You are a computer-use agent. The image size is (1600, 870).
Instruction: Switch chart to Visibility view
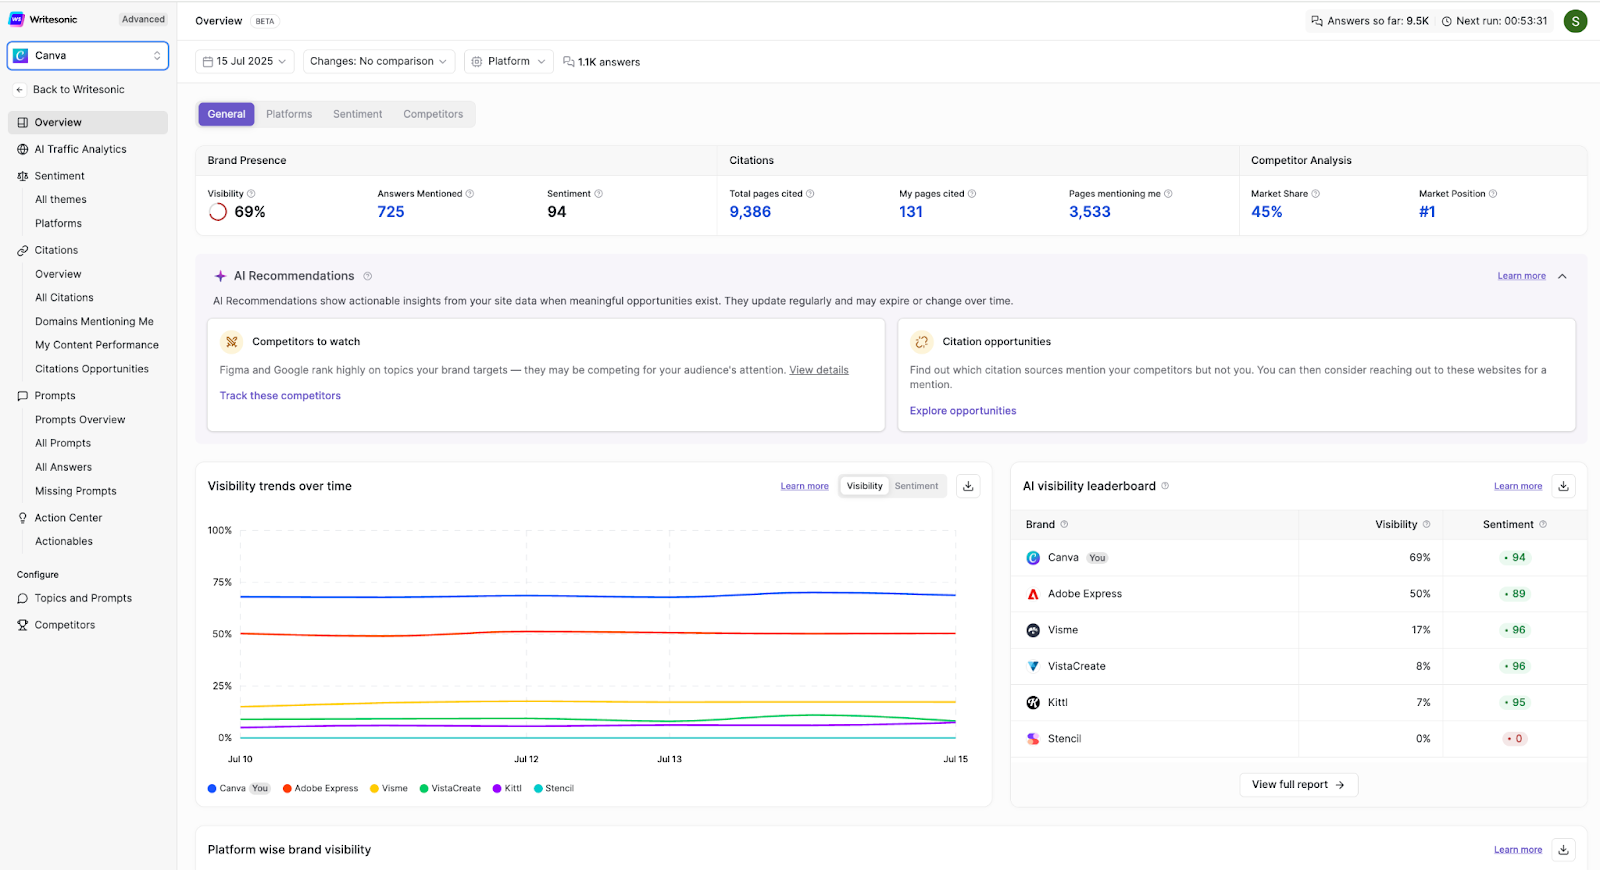(864, 486)
